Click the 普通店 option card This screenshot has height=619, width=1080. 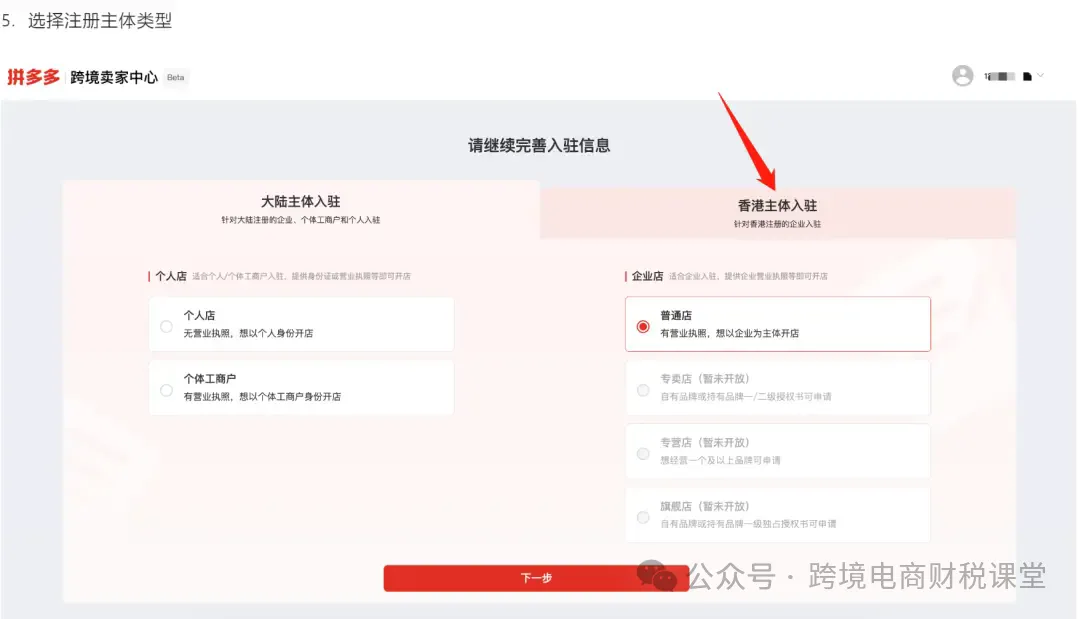778,324
